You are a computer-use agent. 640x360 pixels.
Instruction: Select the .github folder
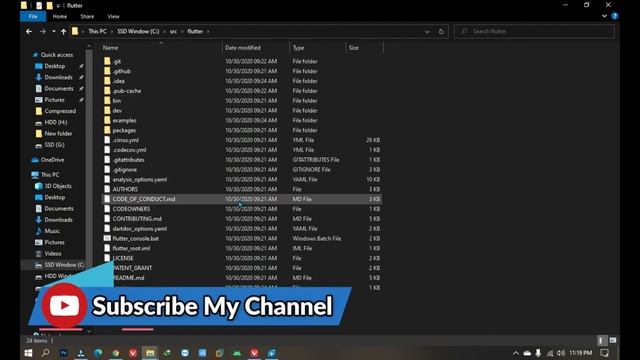point(122,71)
